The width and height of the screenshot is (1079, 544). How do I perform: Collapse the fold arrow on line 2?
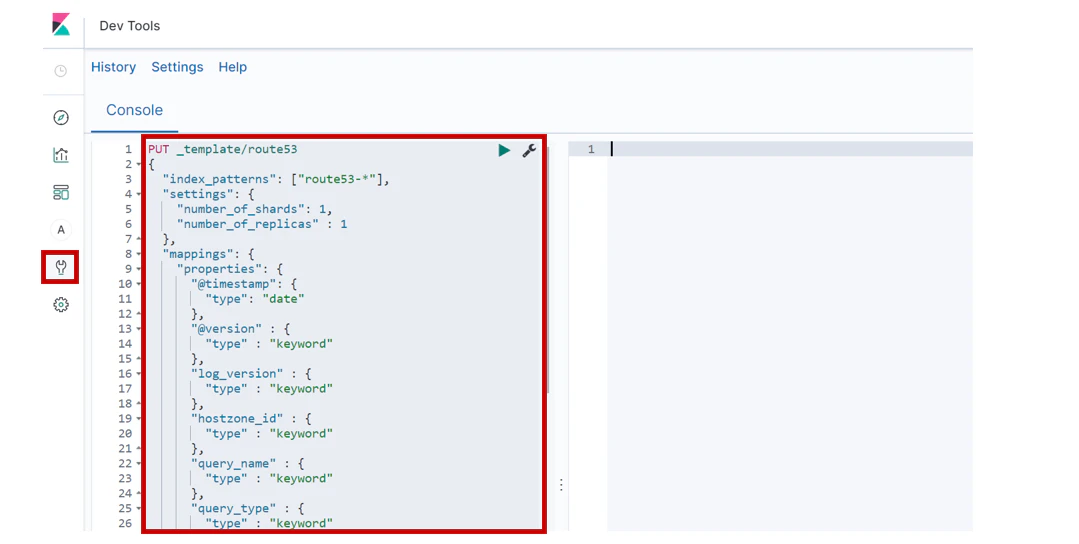tap(138, 164)
